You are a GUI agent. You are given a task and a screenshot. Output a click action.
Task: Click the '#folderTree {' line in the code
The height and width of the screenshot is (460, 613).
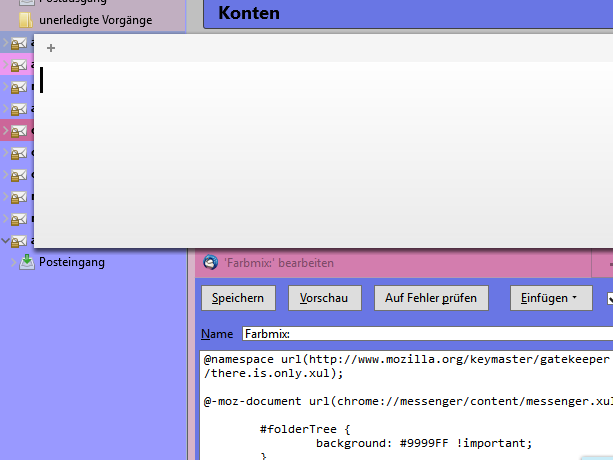(305, 429)
